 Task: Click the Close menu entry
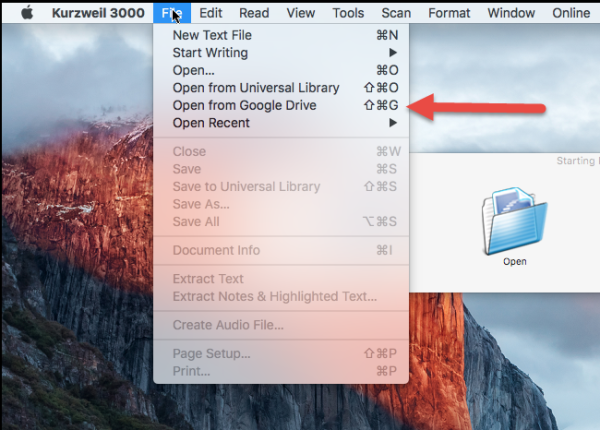pos(281,151)
